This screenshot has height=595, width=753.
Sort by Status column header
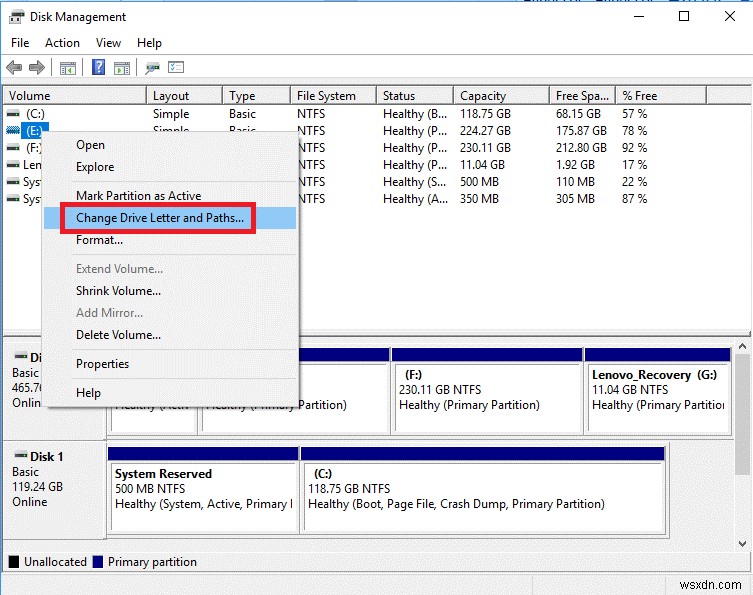pos(415,96)
